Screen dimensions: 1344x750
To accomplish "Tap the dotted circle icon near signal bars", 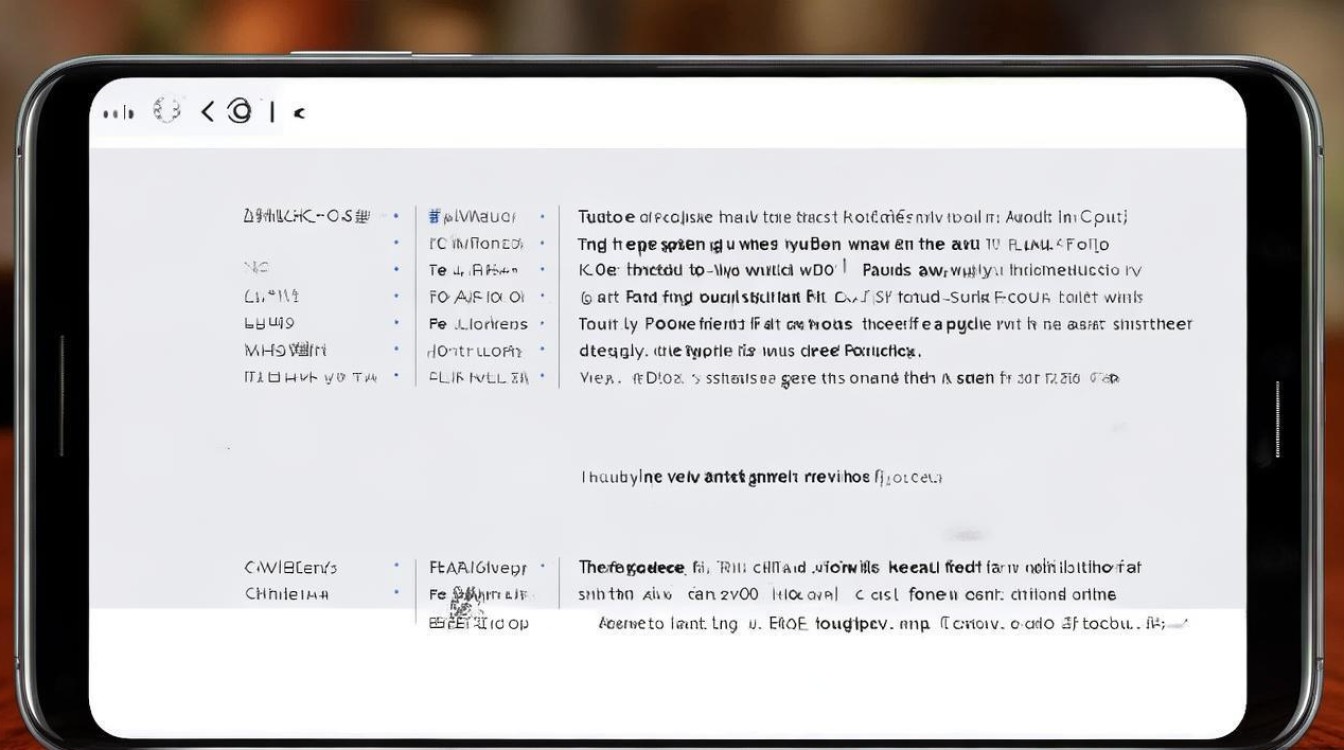I will click(167, 111).
